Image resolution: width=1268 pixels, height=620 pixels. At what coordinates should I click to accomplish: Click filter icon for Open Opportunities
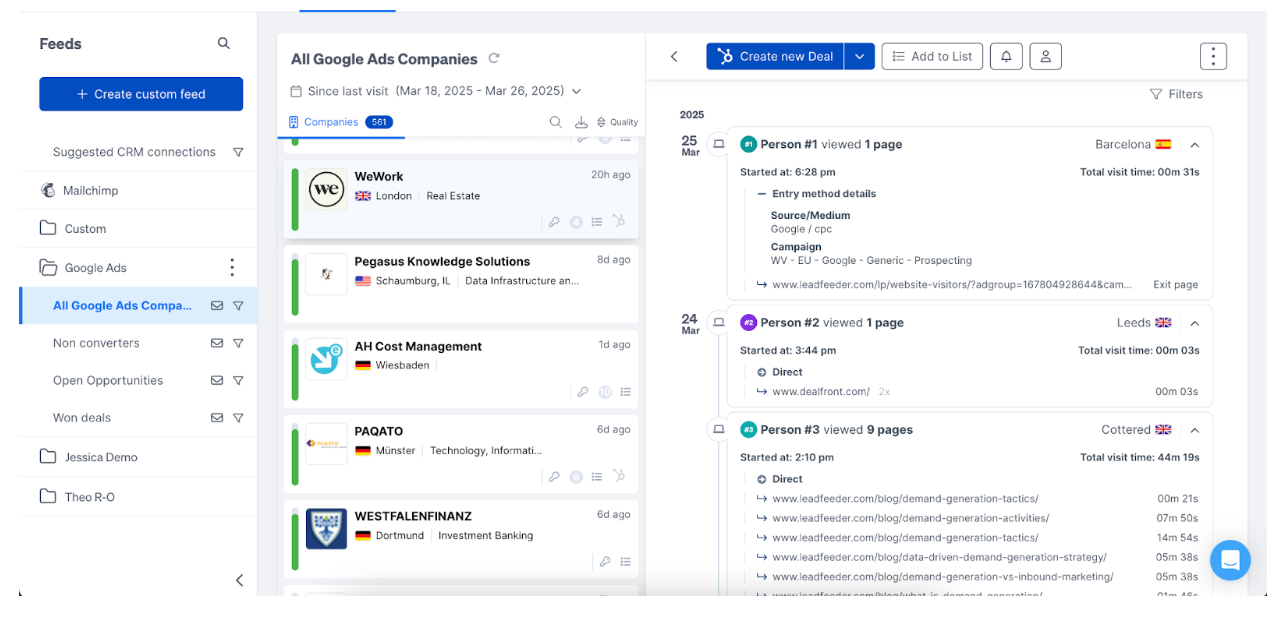(238, 380)
